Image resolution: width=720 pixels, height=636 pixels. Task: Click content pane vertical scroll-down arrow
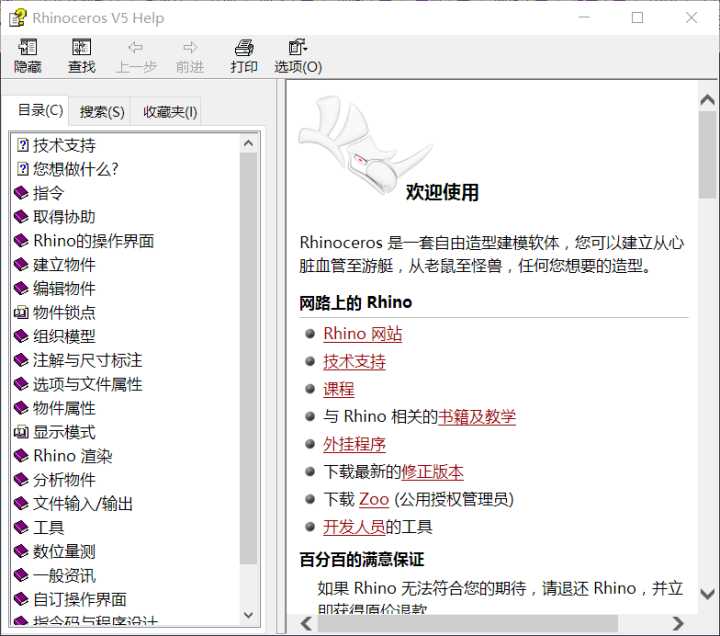tap(707, 593)
